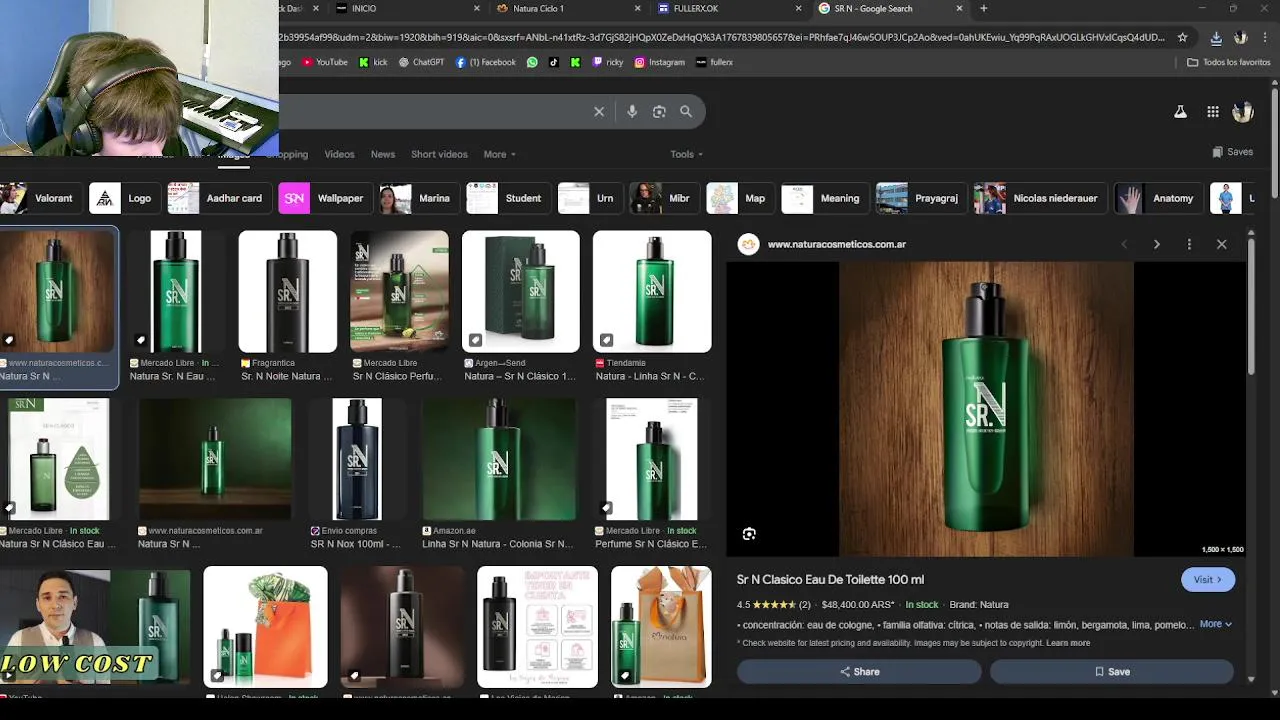Open Facebook bookmark
Viewport: 1280px width, 720px height.
coord(486,62)
